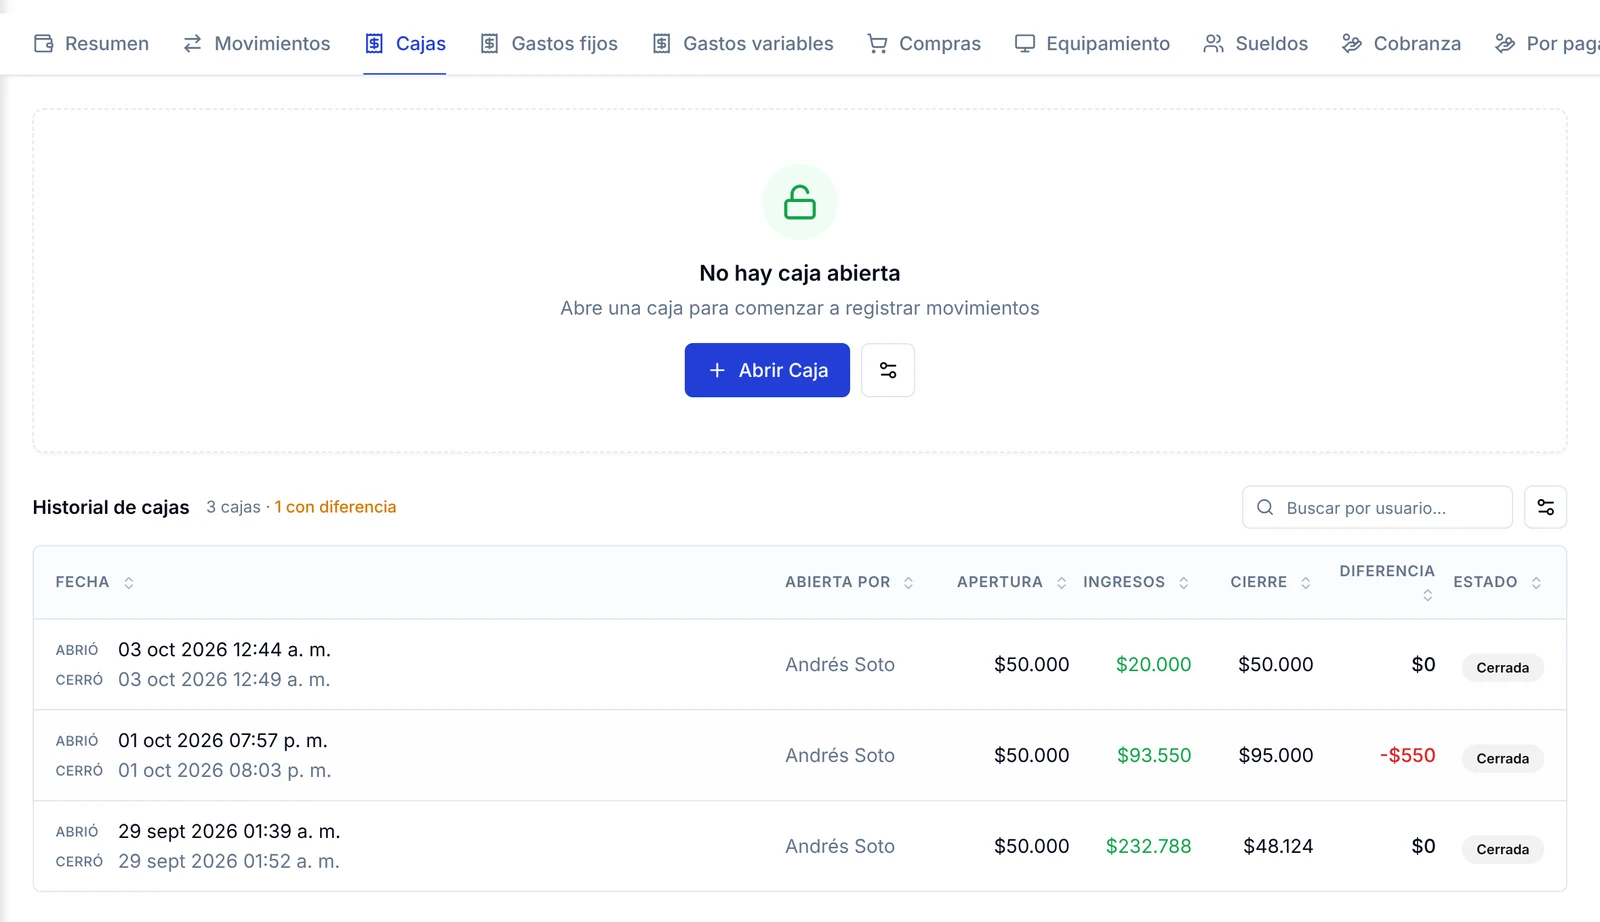The image size is (1600, 922).
Task: Click the Abrir Caja button
Action: [767, 370]
